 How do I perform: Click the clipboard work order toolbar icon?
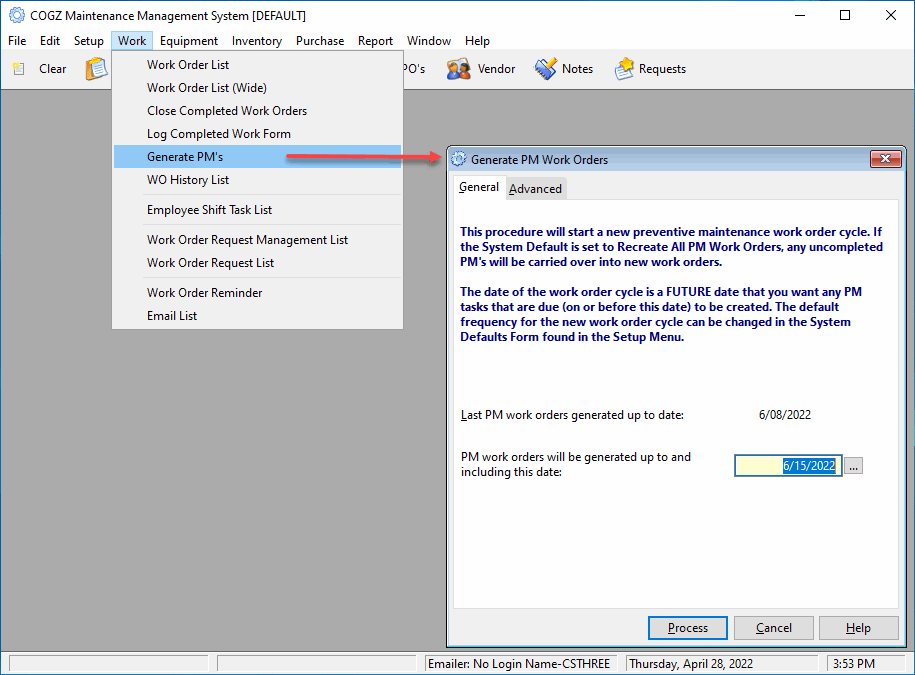tap(96, 69)
